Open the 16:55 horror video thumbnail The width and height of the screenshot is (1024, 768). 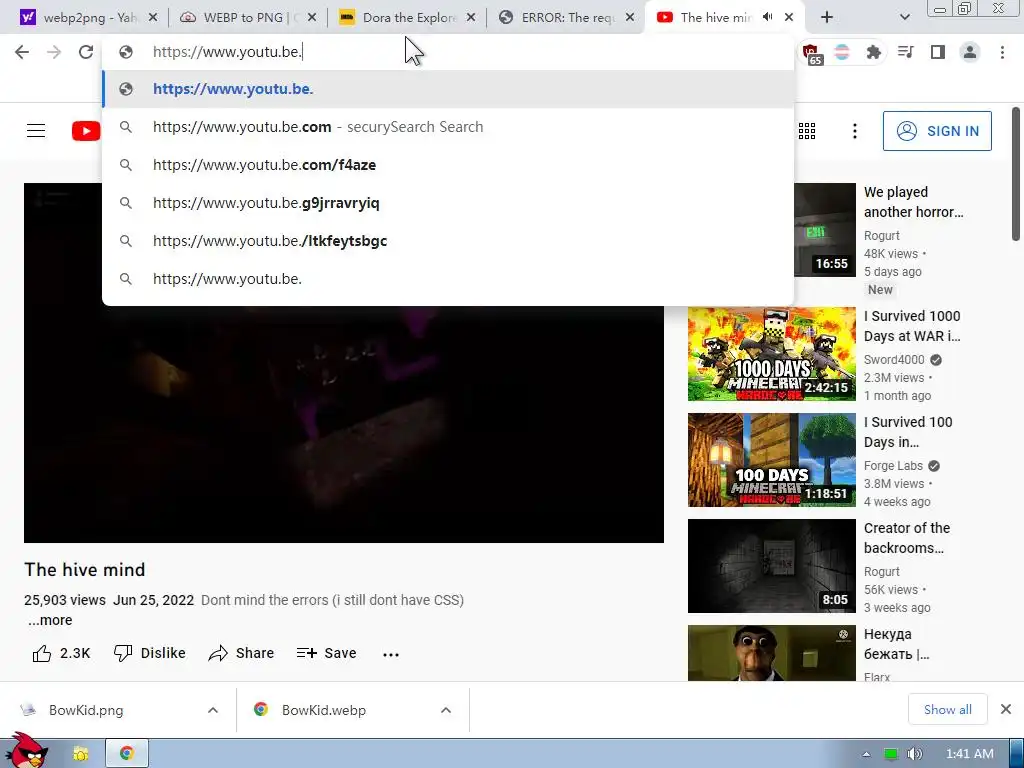click(x=825, y=230)
